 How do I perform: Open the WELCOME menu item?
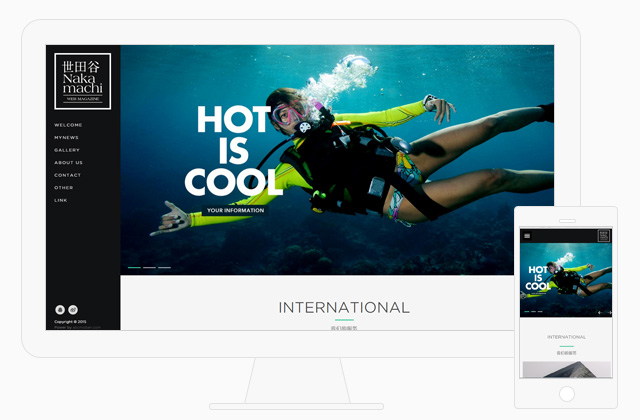(x=69, y=125)
